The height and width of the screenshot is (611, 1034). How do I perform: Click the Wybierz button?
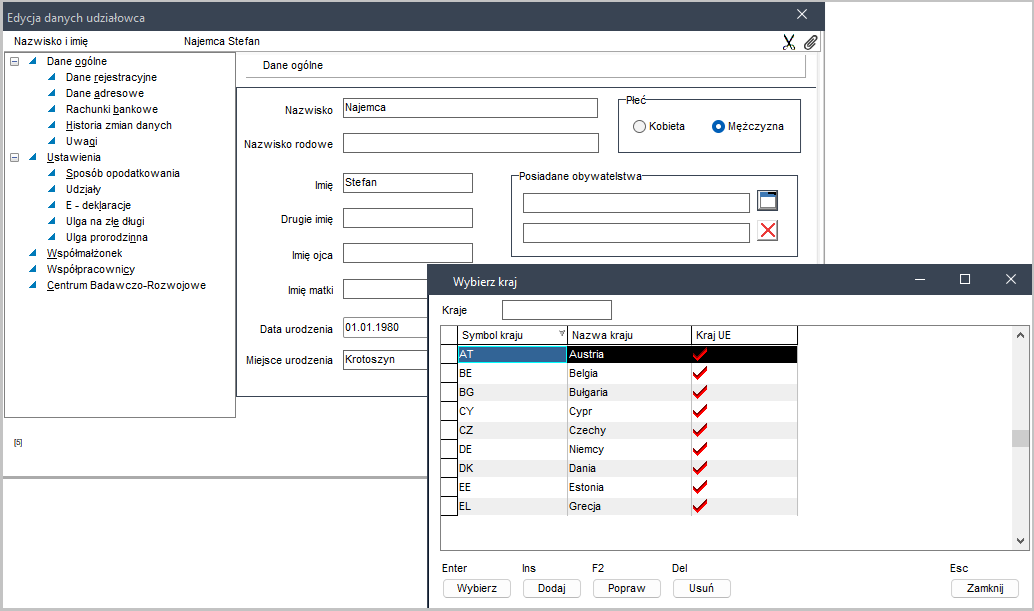477,588
